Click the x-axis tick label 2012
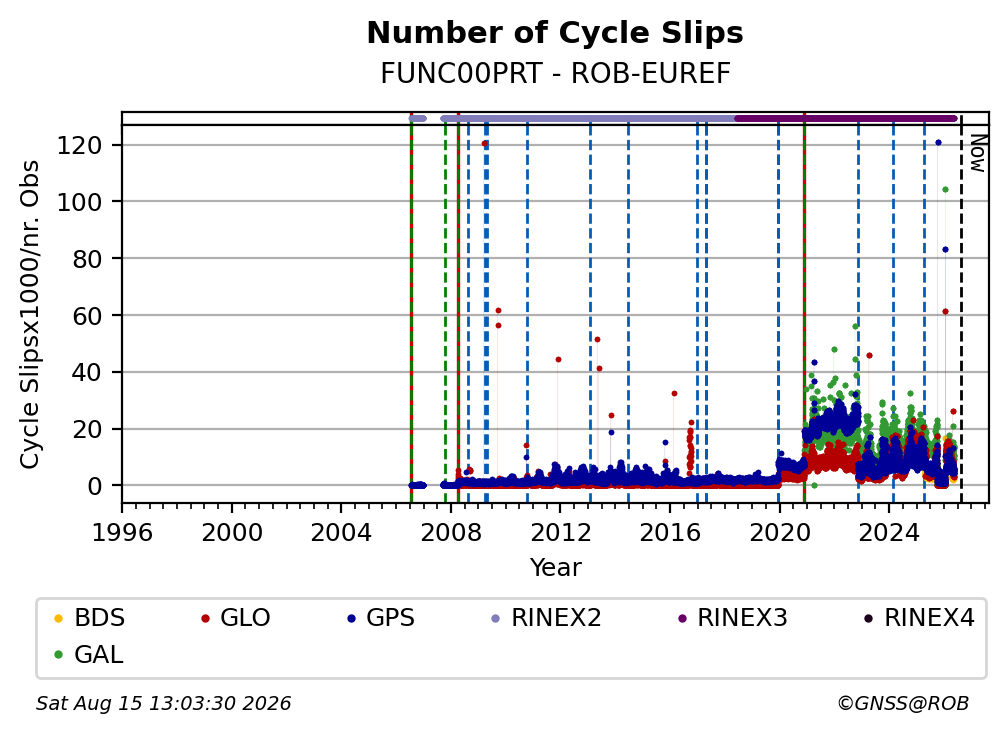 coord(560,533)
